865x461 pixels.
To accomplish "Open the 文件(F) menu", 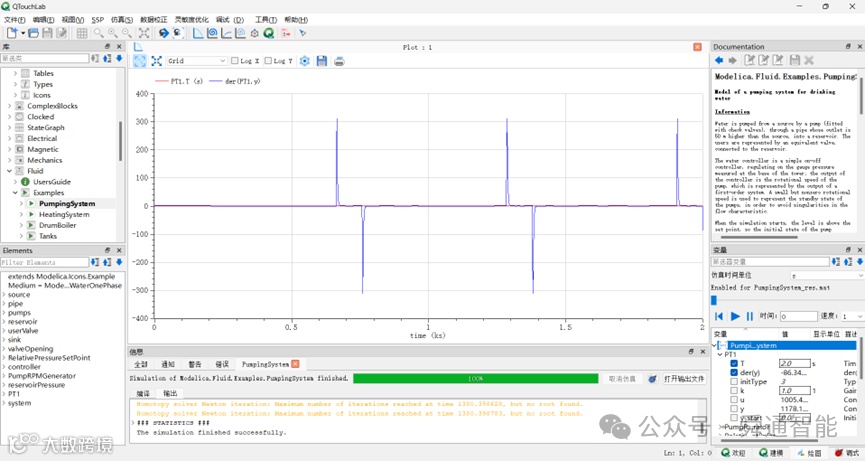I will point(14,19).
